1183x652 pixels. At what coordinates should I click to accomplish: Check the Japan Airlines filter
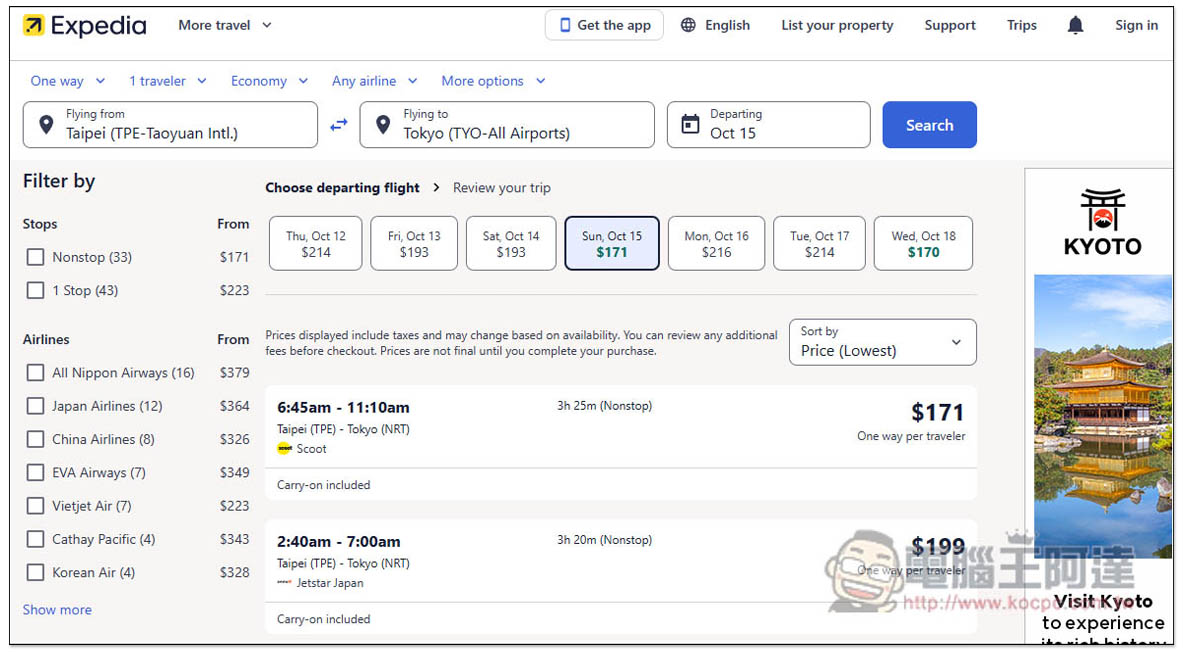36,406
